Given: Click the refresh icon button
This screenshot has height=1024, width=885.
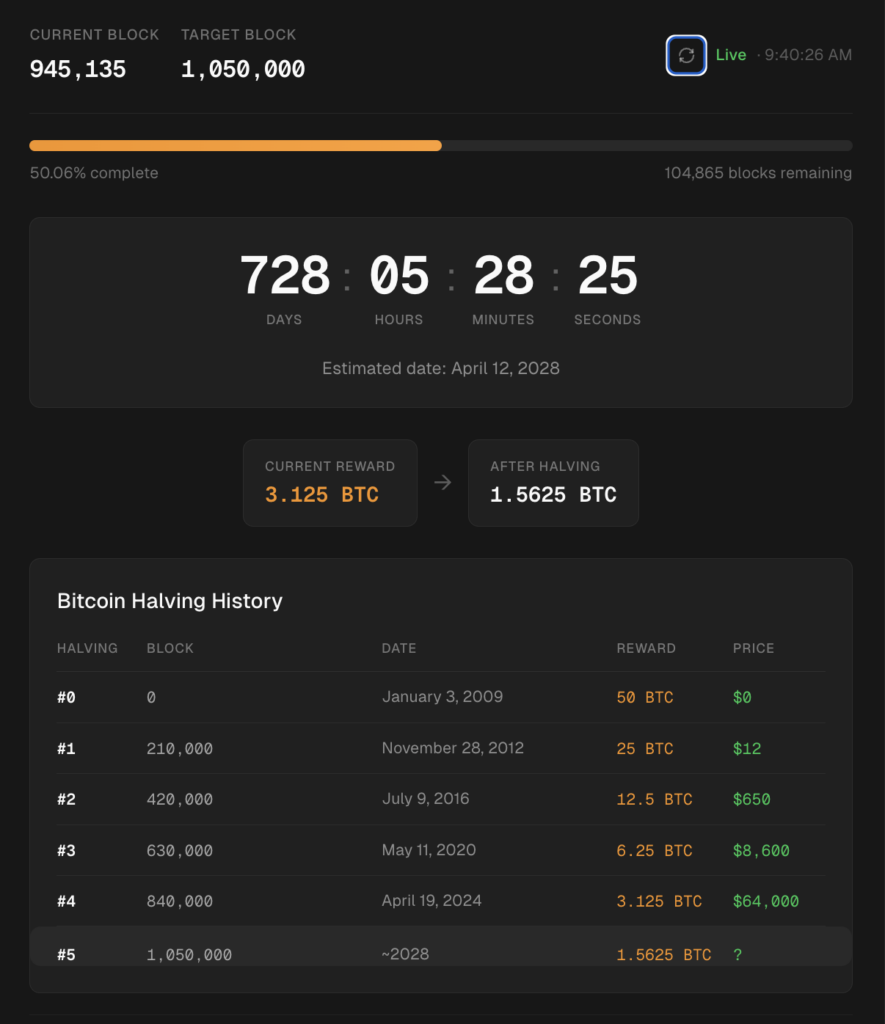Looking at the screenshot, I should pyautogui.click(x=686, y=56).
